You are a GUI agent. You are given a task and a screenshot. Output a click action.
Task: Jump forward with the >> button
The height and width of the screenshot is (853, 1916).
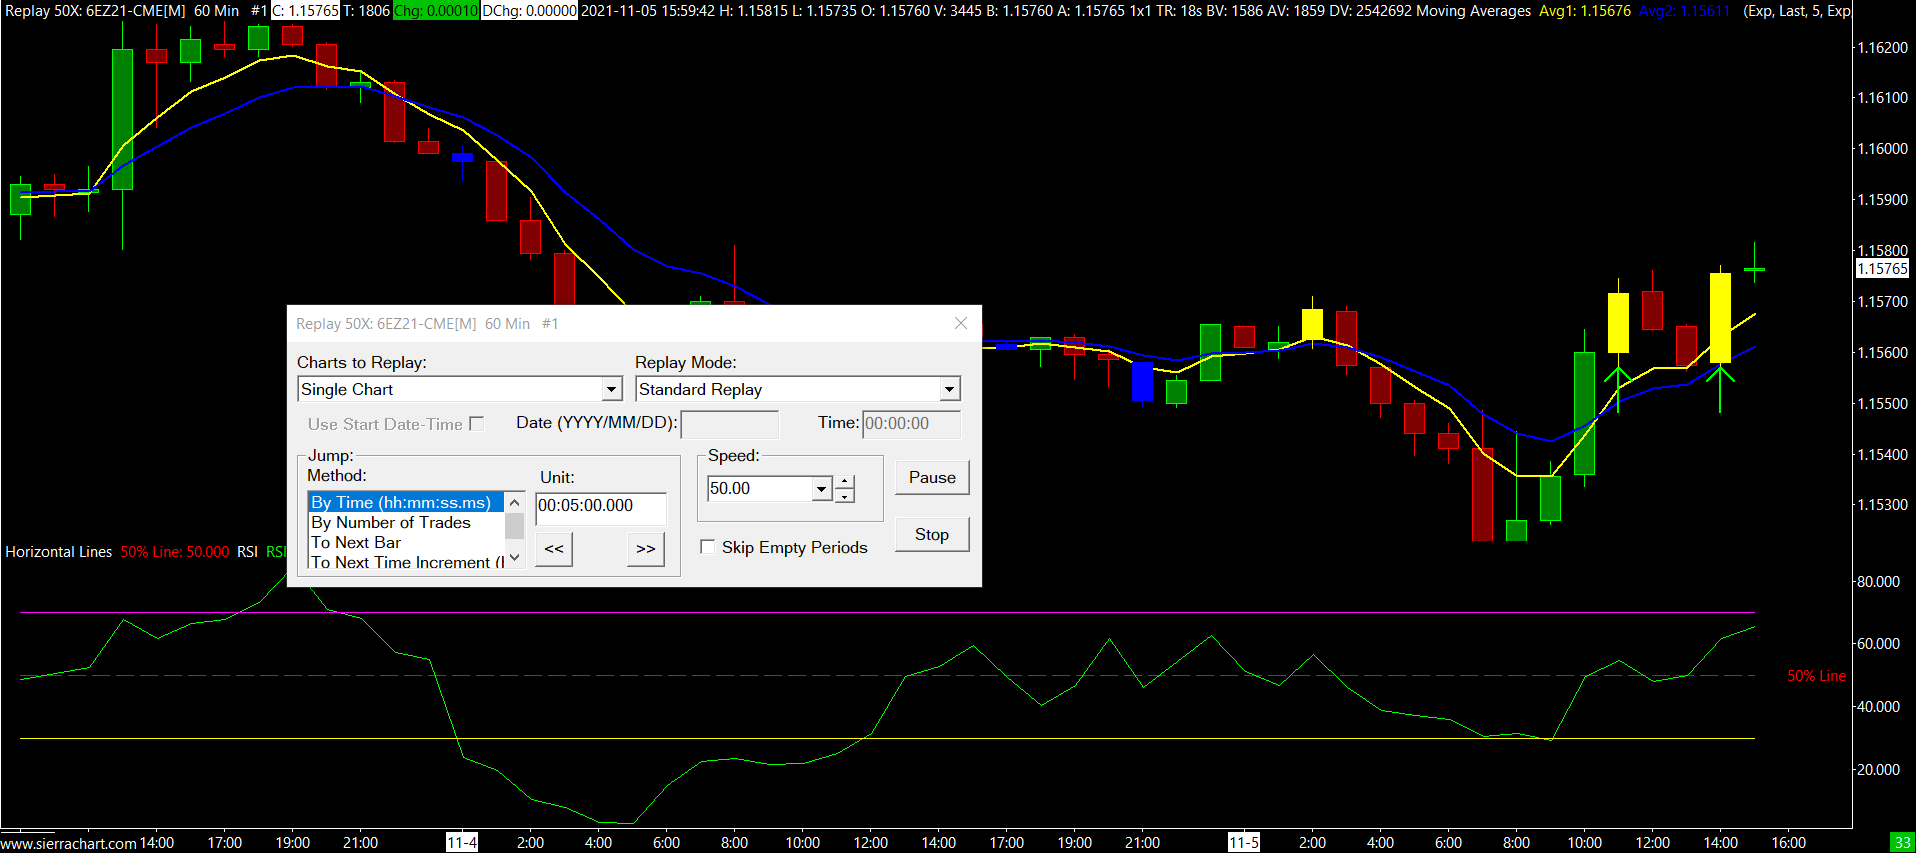point(646,549)
